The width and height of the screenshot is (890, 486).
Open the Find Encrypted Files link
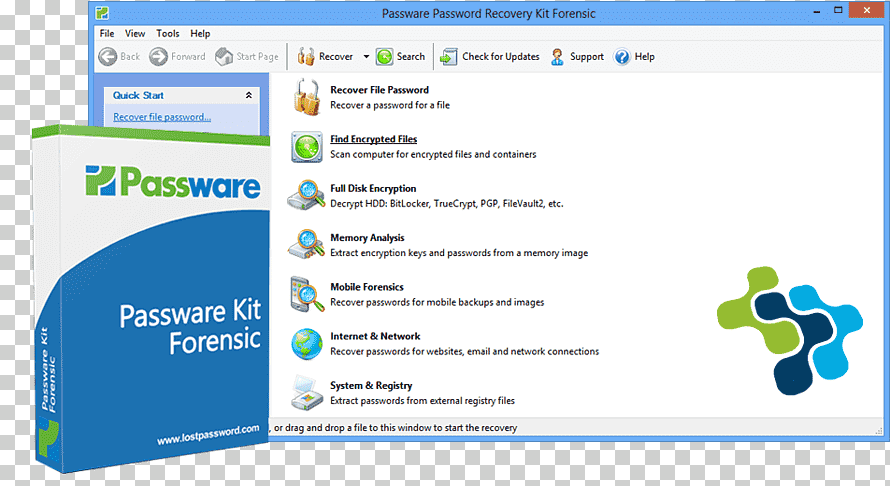(373, 139)
